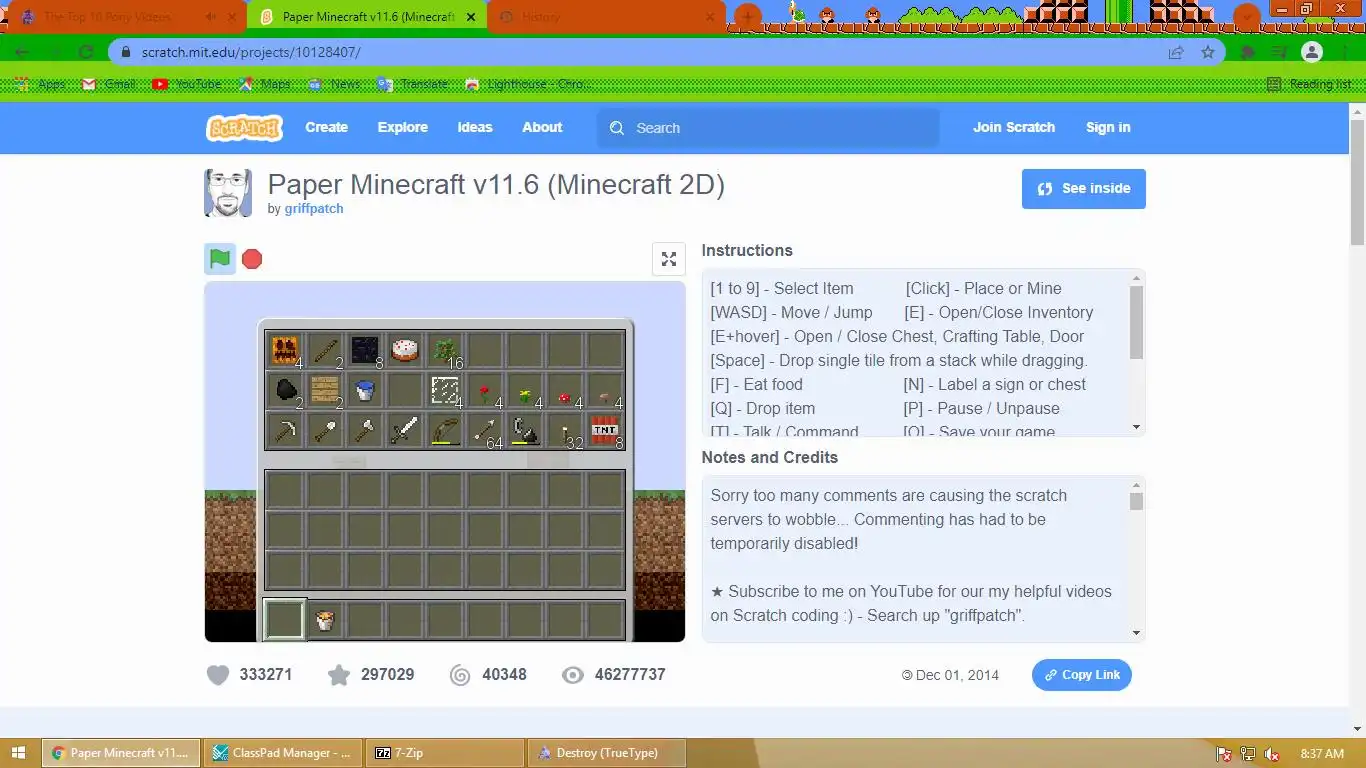Select the red mushroom stack
Viewport: 1366px width, 768px height.
(x=565, y=391)
